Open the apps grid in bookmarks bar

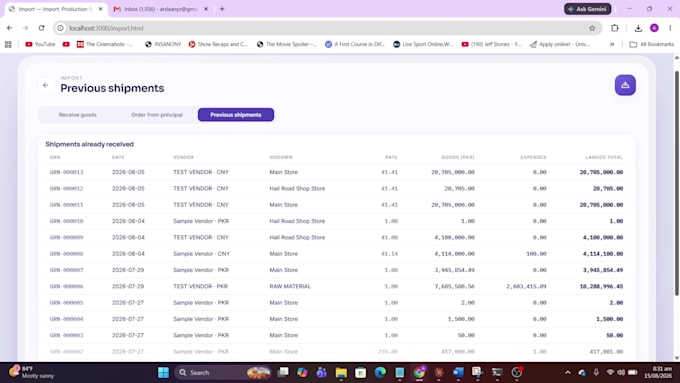point(8,44)
